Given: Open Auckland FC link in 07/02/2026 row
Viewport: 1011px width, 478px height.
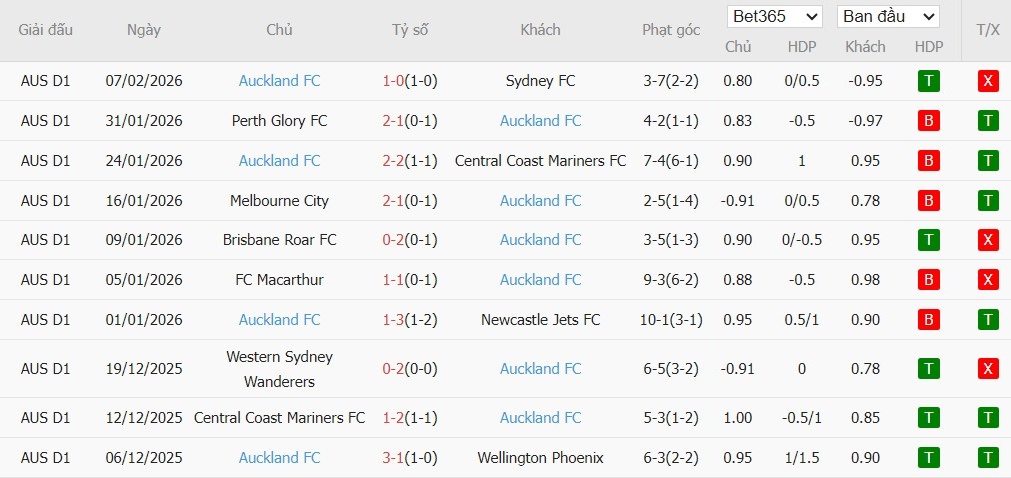Looking at the screenshot, I should [x=279, y=81].
